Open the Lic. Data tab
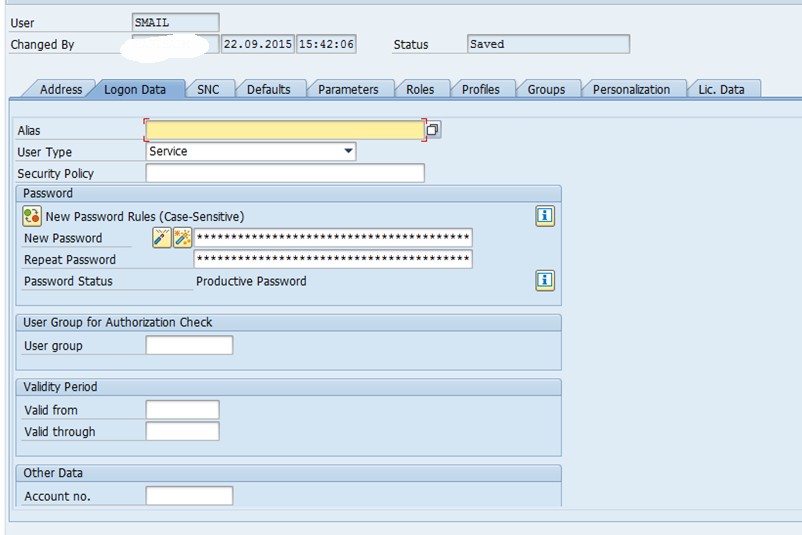Viewport: 802px width, 535px height. (x=721, y=89)
